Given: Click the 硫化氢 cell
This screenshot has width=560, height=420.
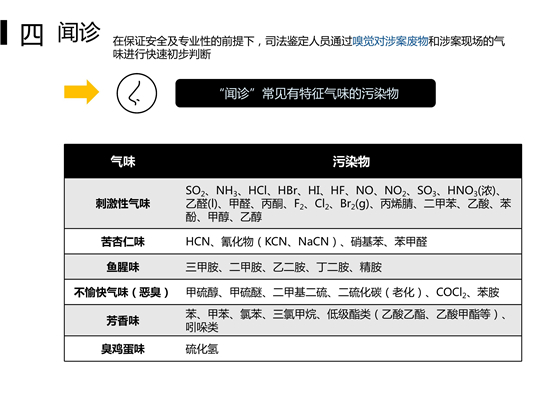Looking at the screenshot, I should pyautogui.click(x=202, y=349).
